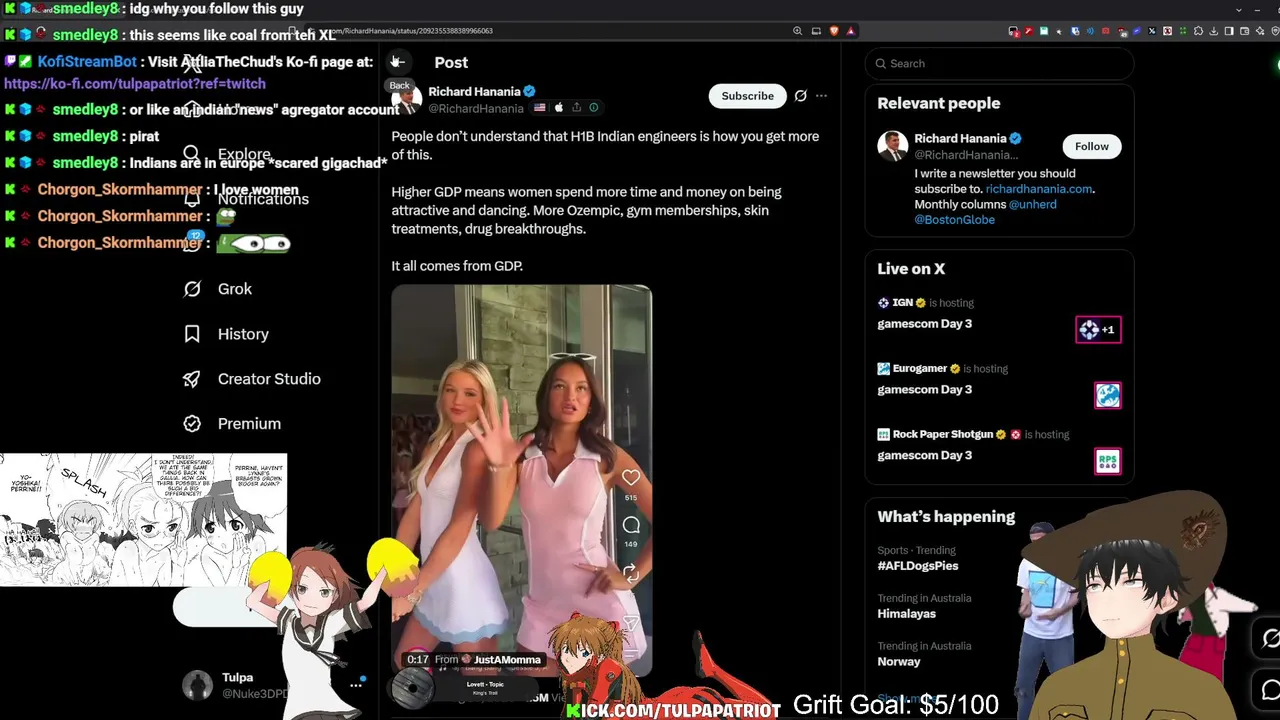Click the Premium verified badge icon

click(192, 424)
